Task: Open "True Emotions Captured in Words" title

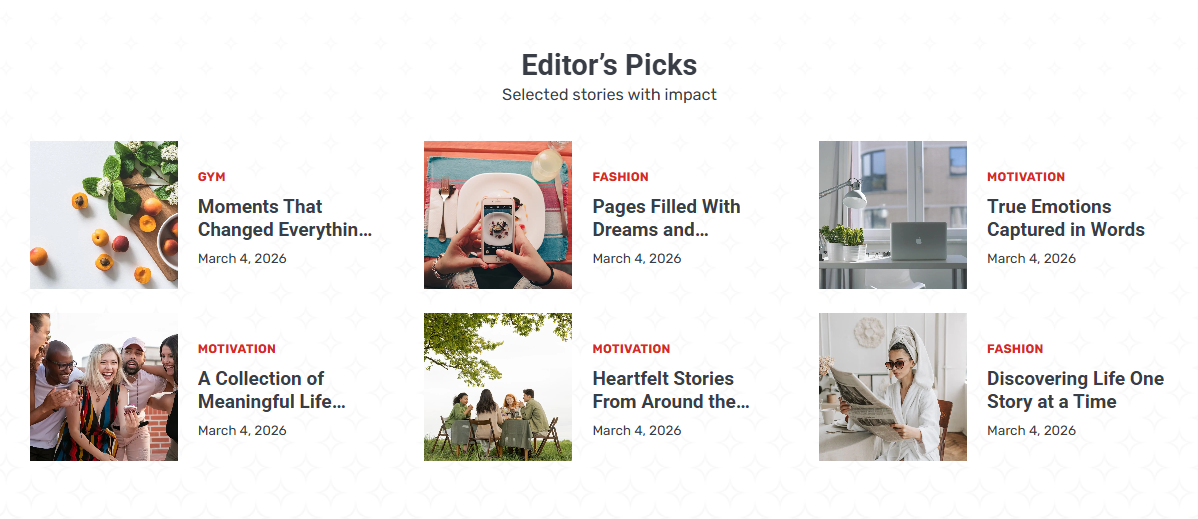Action: pyautogui.click(x=1065, y=218)
